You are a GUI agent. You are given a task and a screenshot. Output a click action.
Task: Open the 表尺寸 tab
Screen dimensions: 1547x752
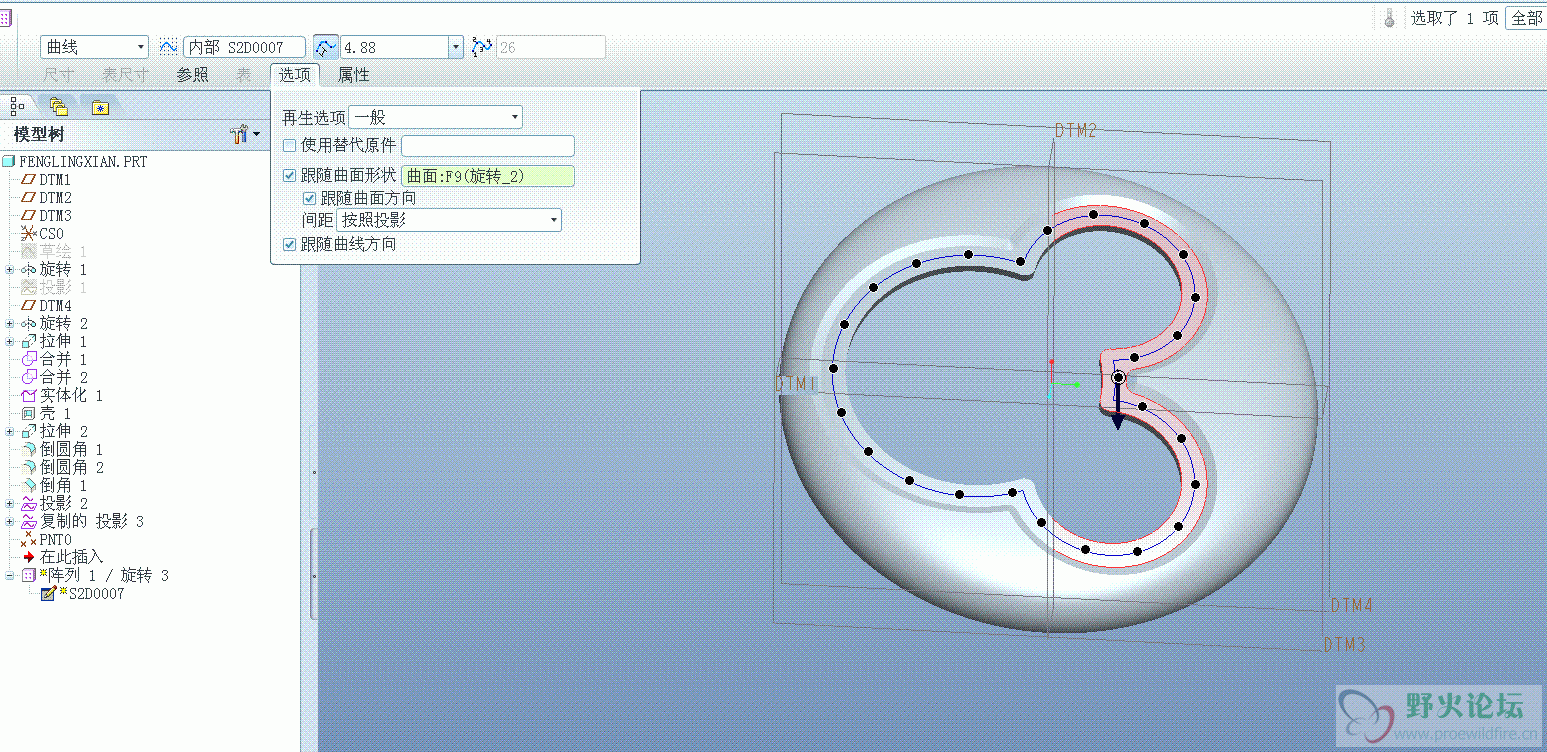pos(126,75)
